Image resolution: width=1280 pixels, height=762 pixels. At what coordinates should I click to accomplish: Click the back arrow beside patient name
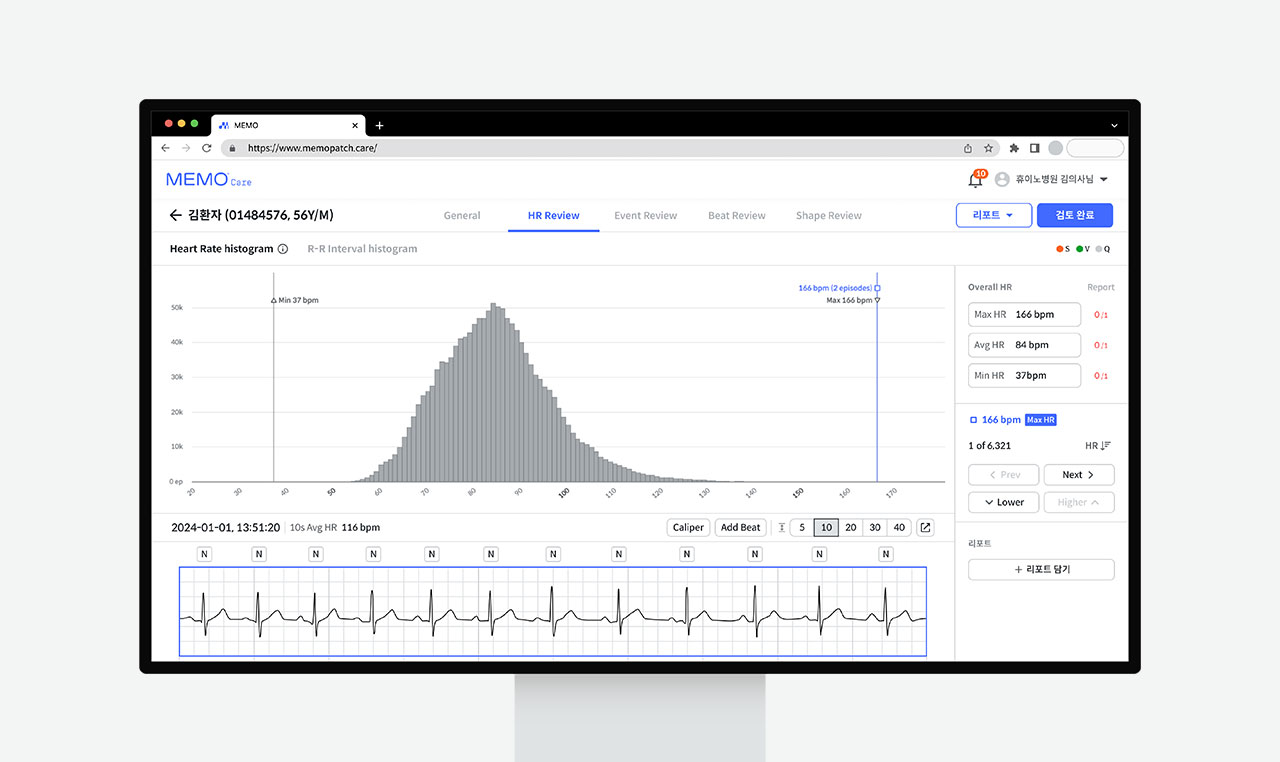tap(175, 215)
